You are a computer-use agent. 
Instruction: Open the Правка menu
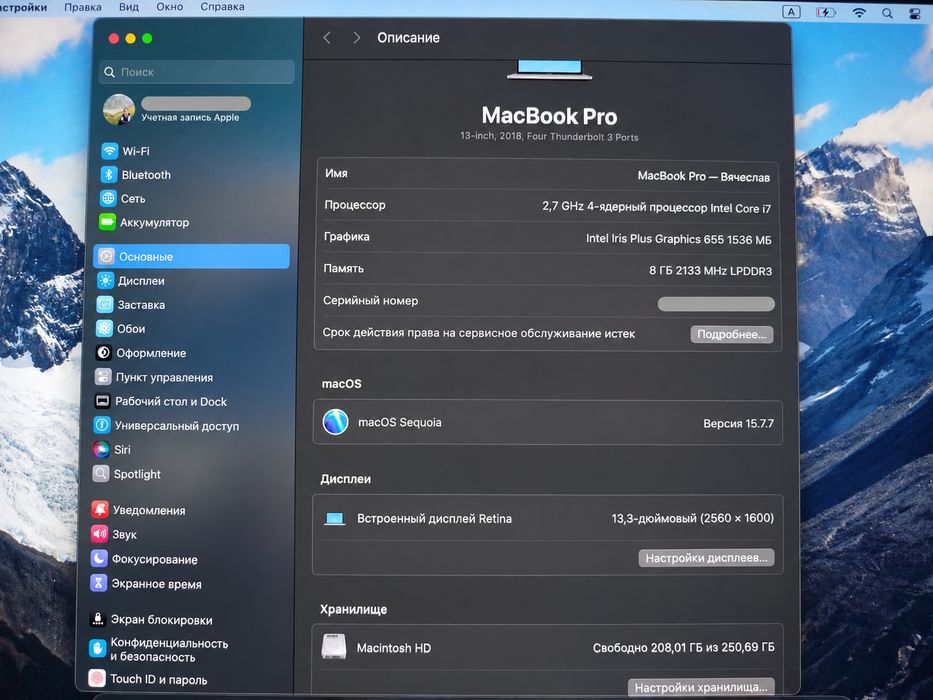coord(83,7)
